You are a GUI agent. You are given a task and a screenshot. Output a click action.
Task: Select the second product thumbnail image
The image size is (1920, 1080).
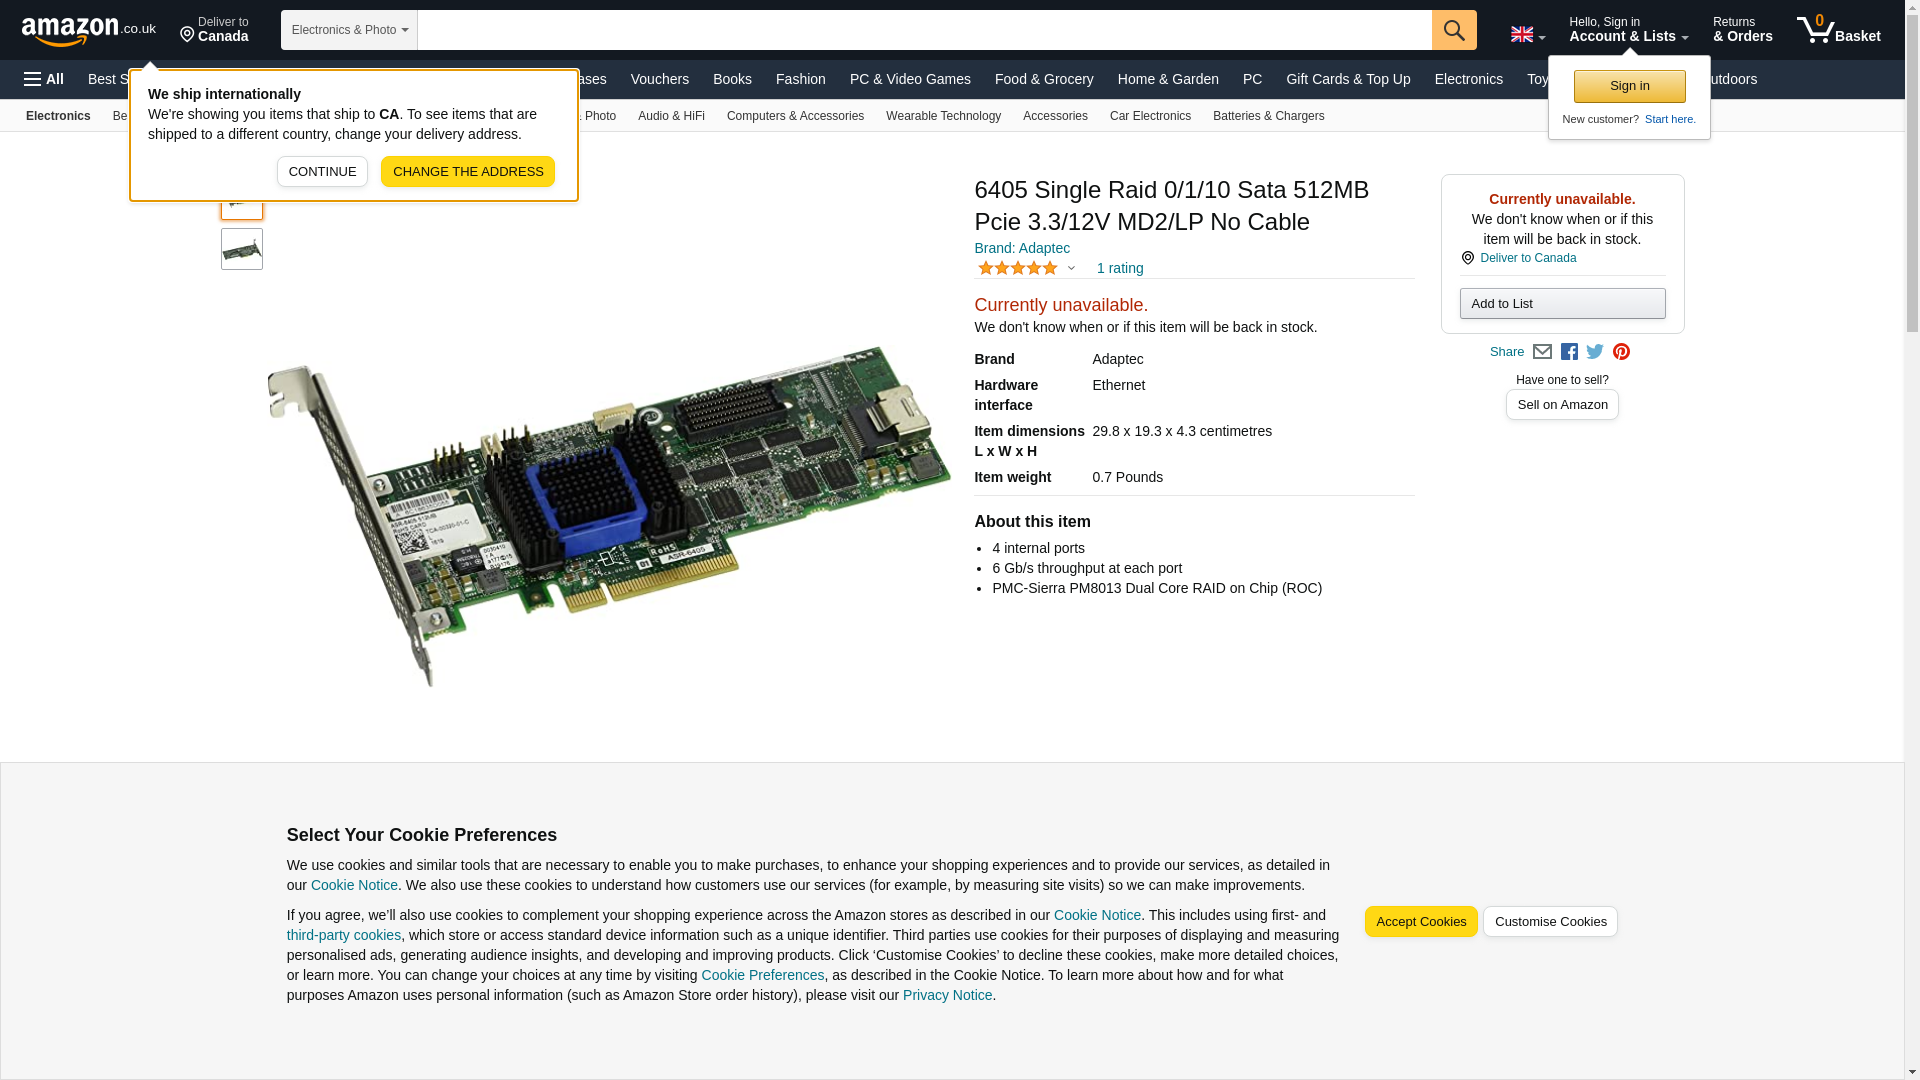pos(242,249)
